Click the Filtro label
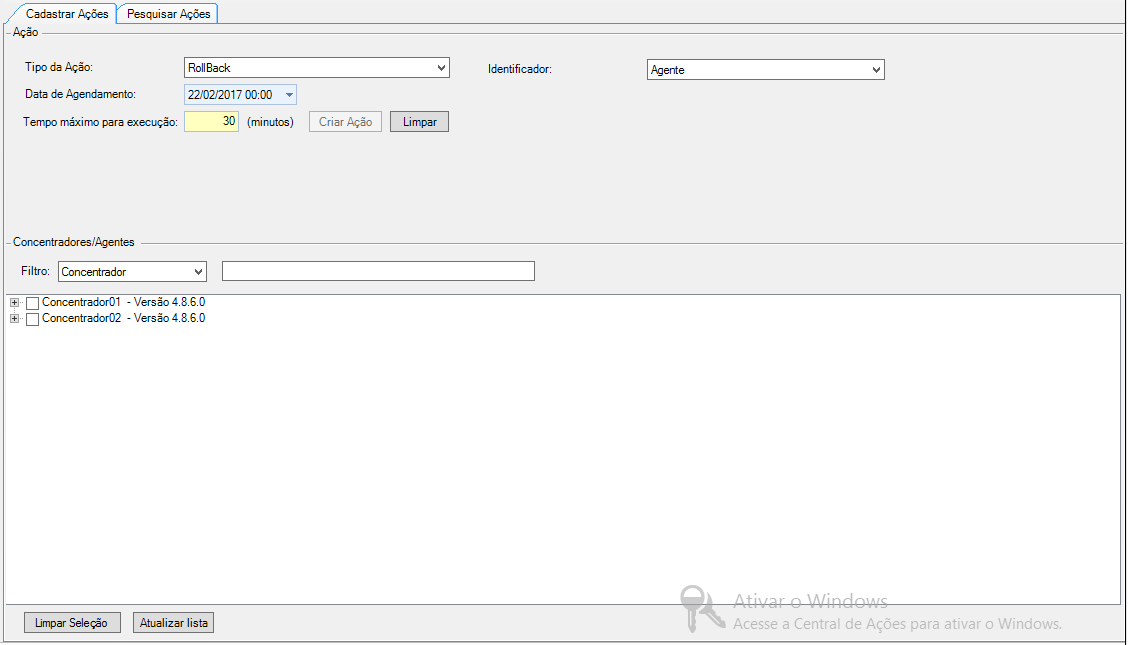 coord(35,271)
